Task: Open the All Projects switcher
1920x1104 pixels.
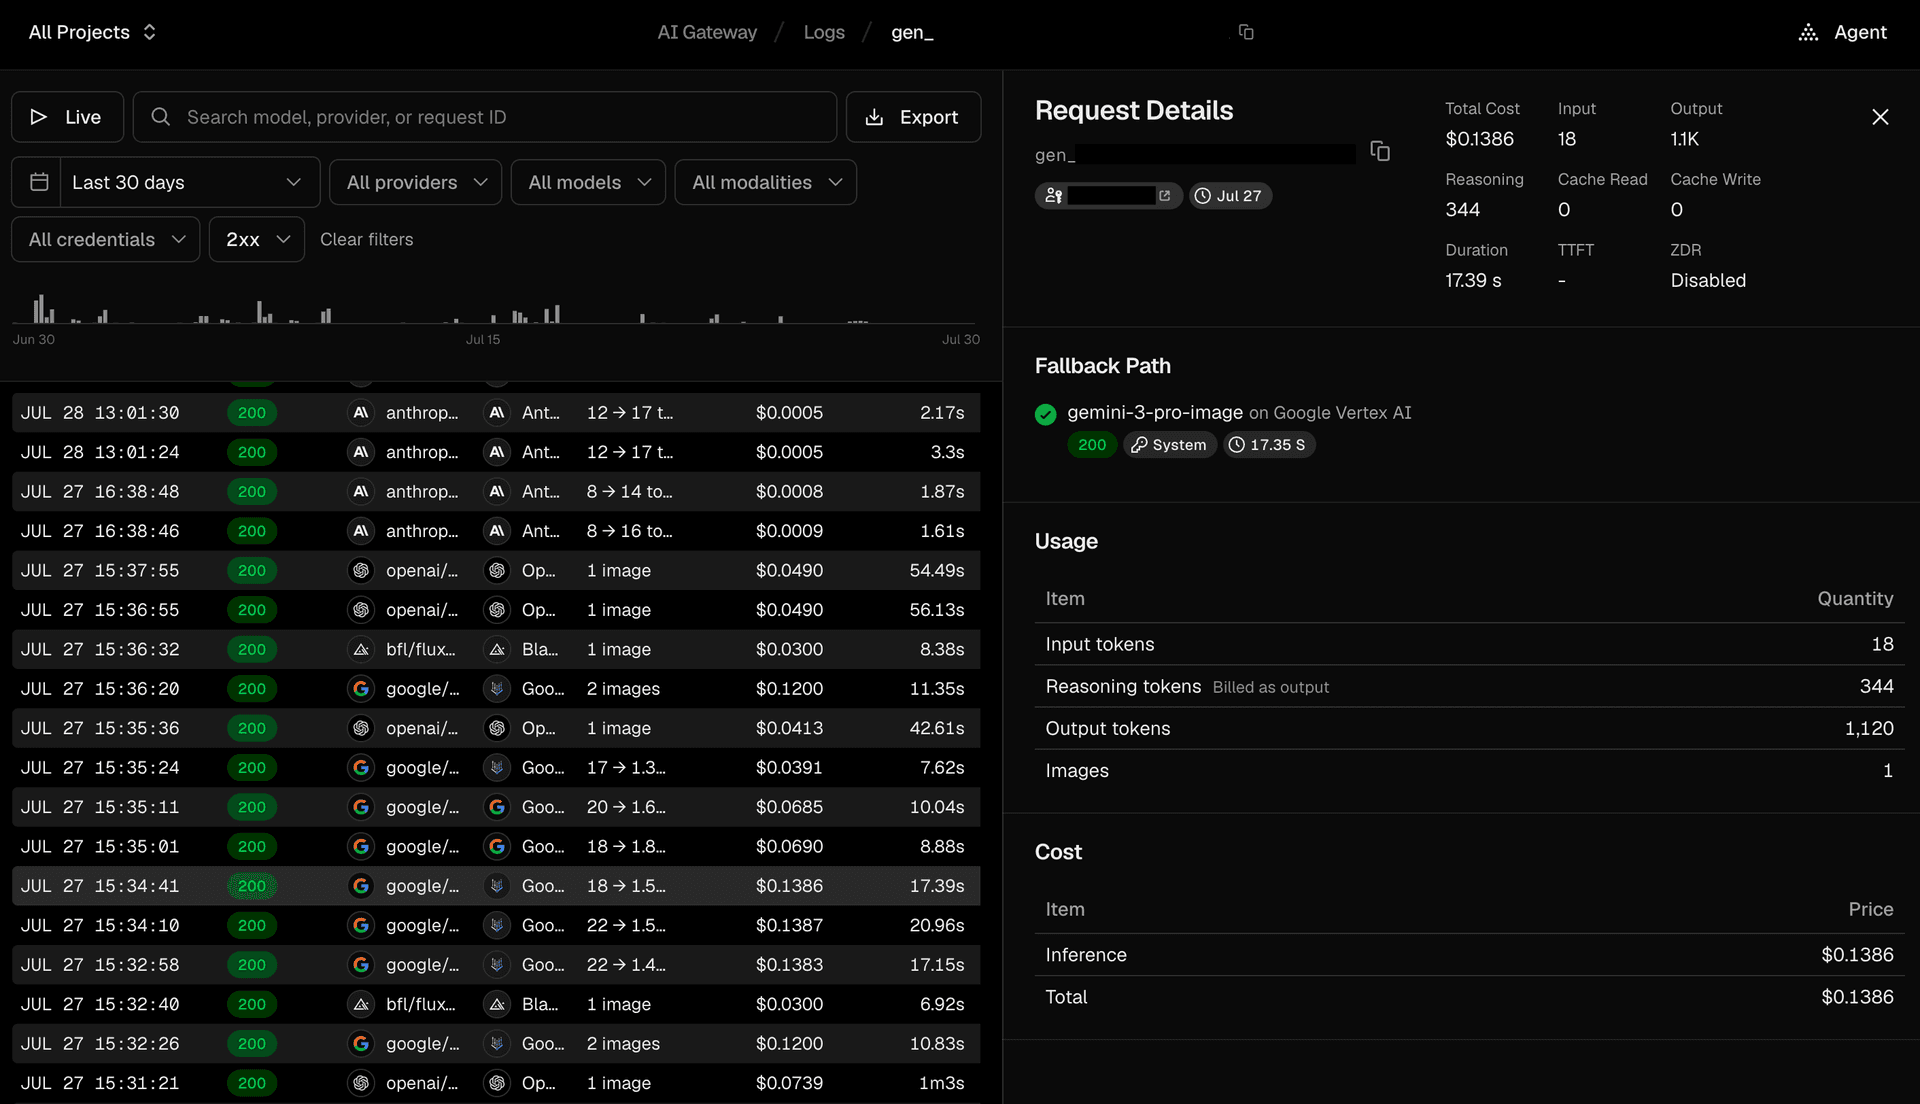Action: tap(92, 32)
